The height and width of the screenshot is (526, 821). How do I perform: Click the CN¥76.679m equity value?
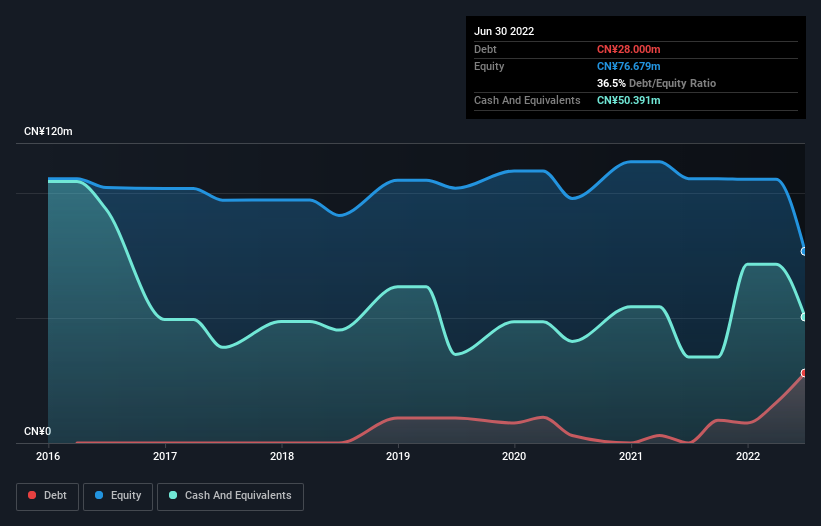coord(629,66)
